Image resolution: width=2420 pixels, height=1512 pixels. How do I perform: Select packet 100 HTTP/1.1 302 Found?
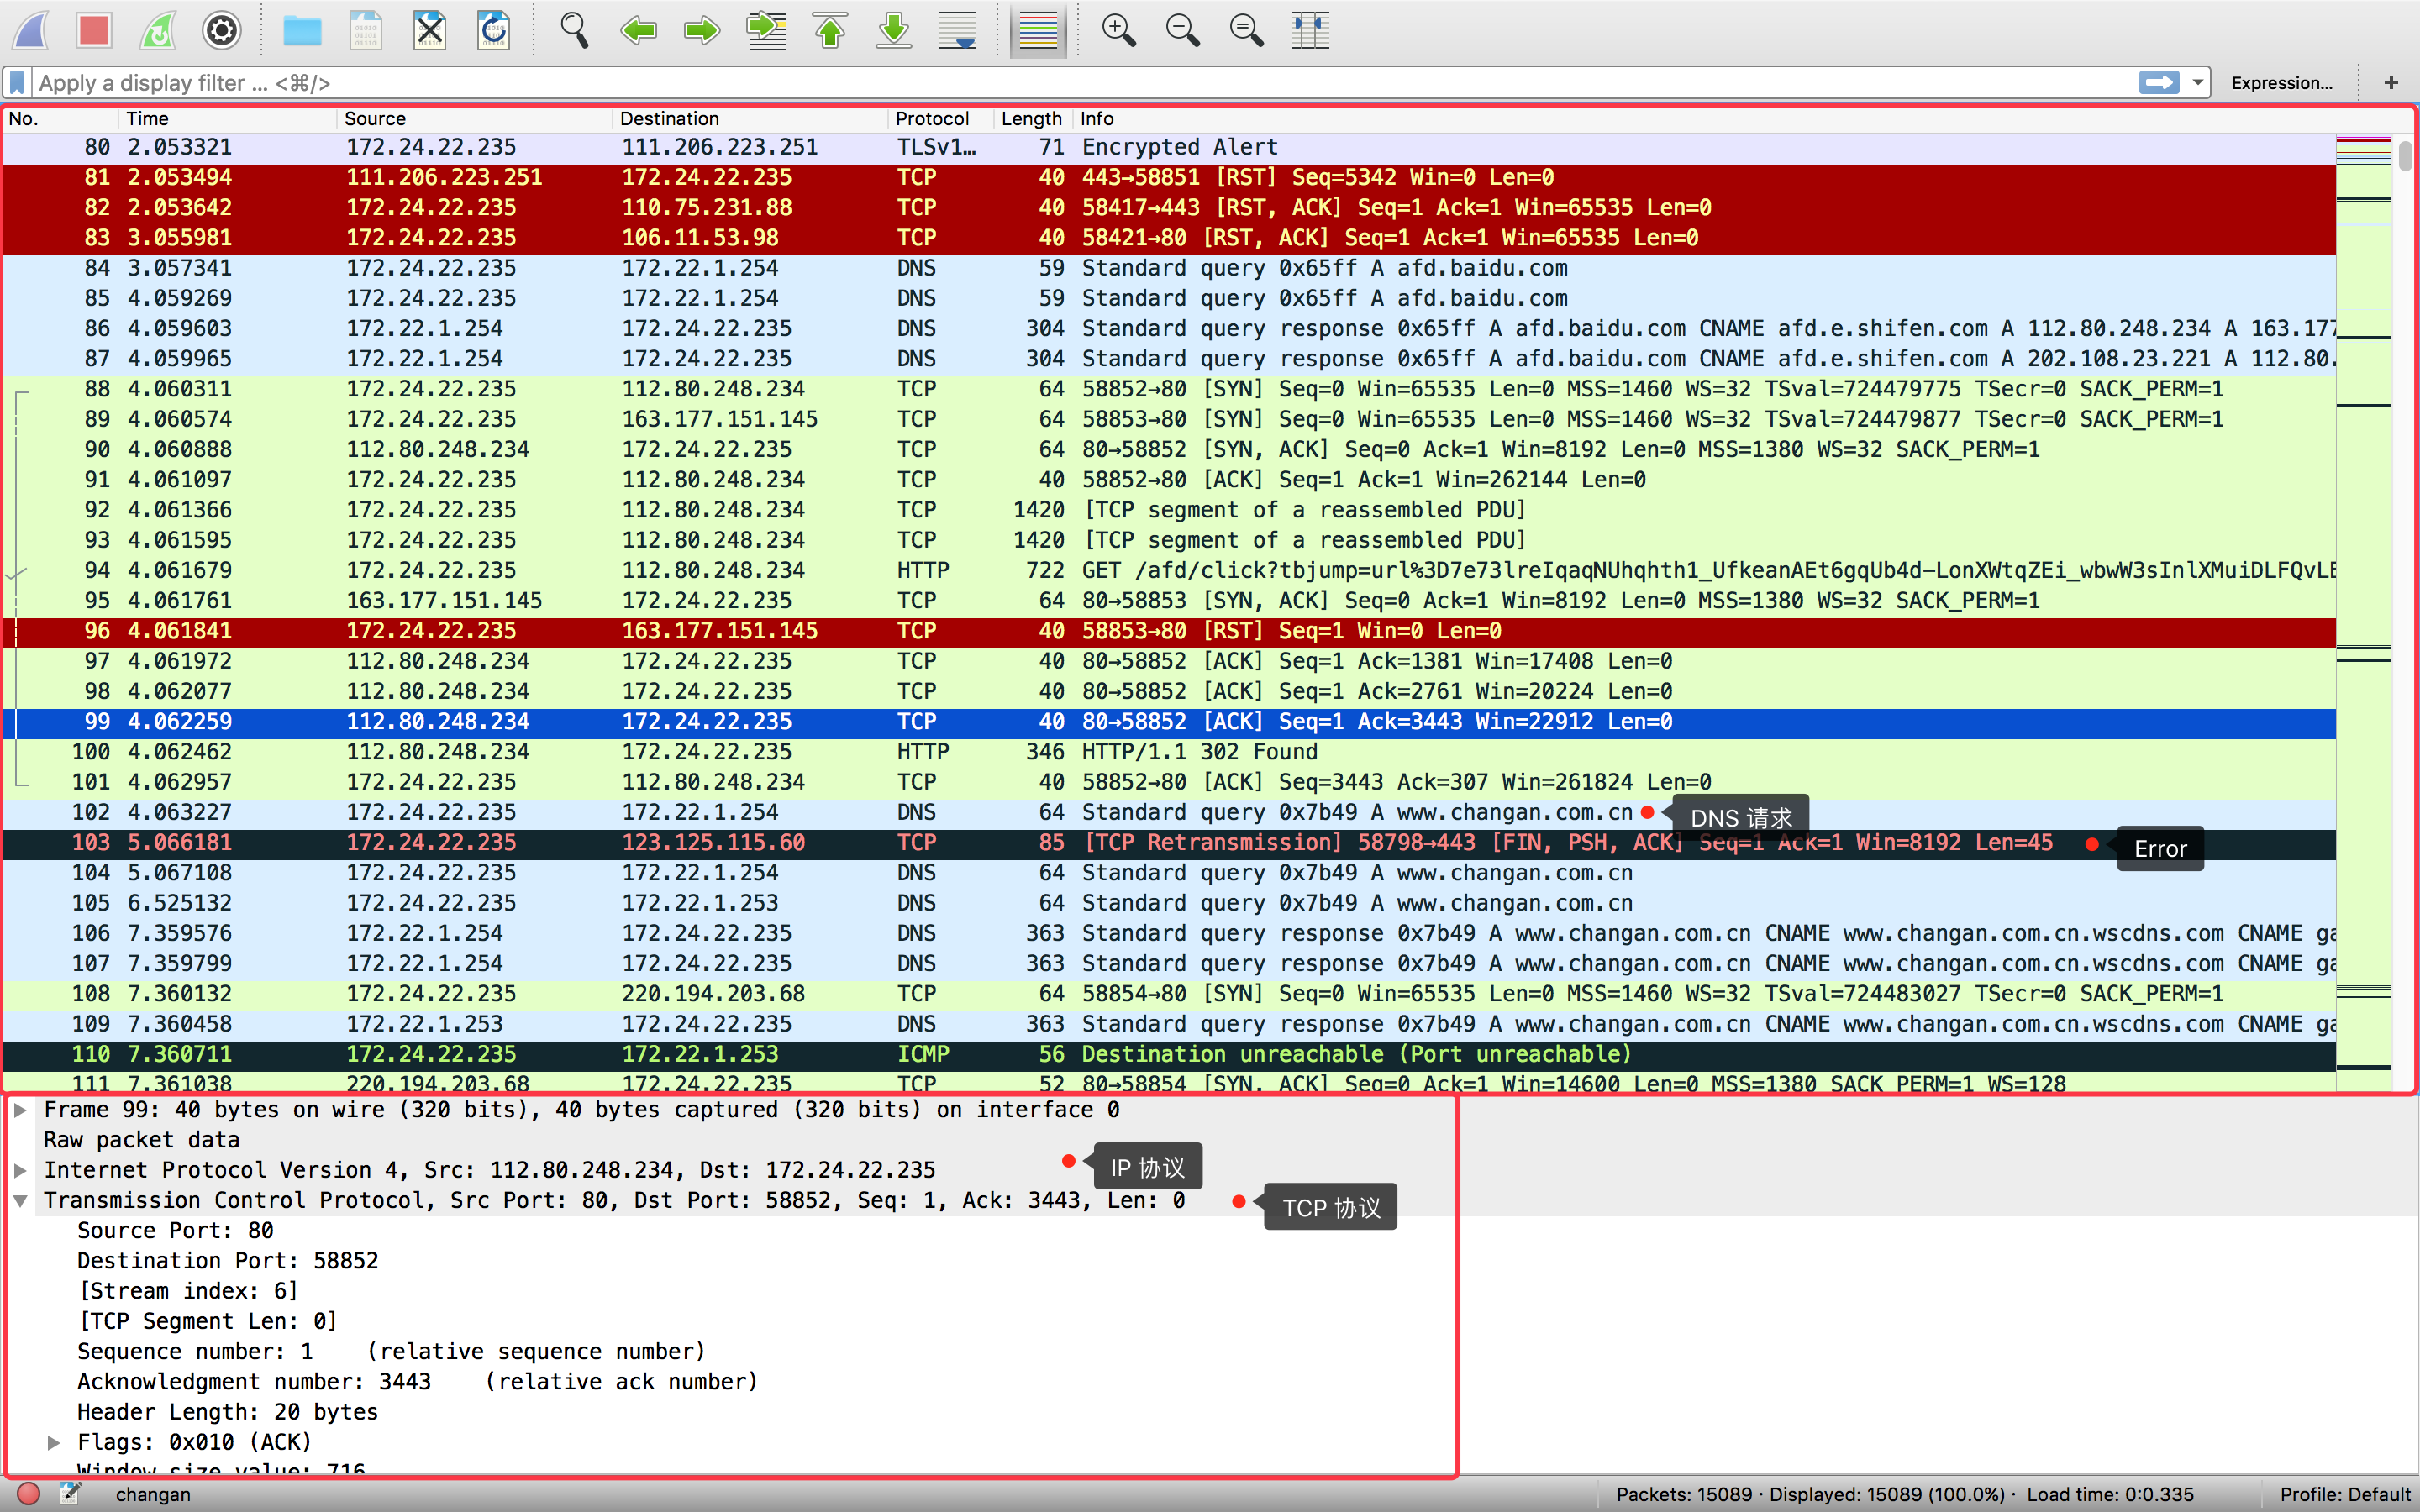(1169, 752)
